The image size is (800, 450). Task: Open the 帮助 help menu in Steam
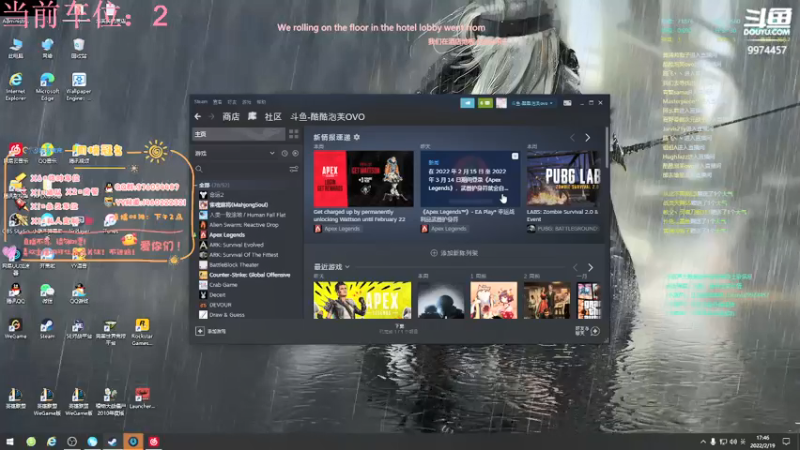click(261, 102)
